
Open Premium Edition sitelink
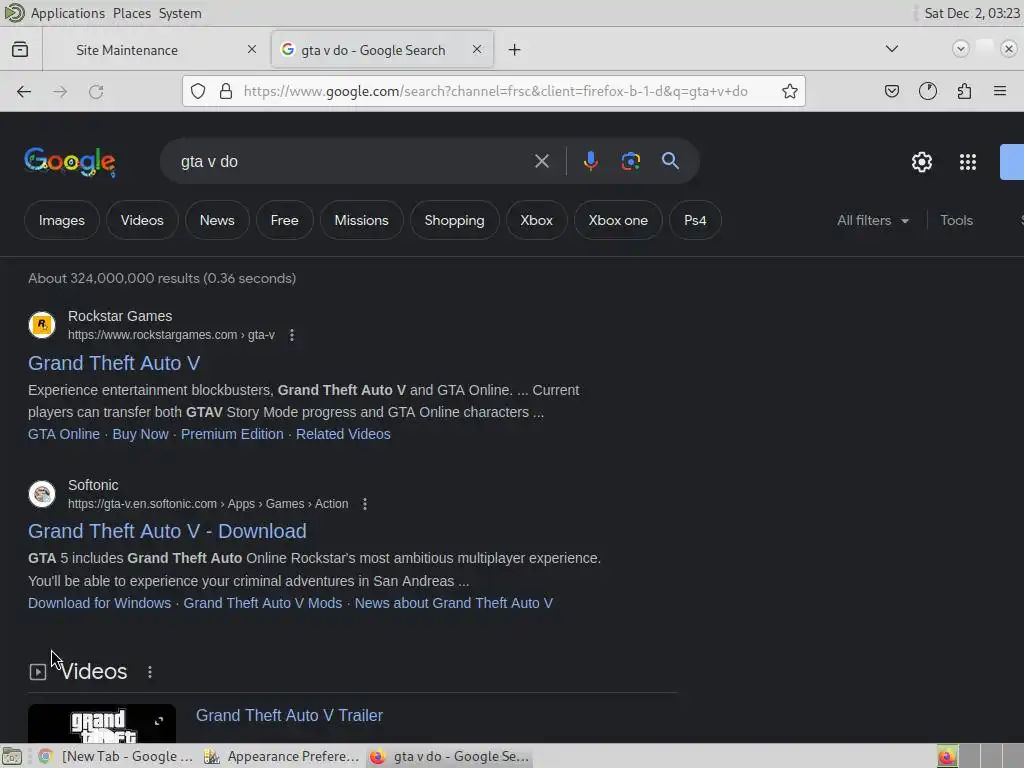tap(232, 434)
